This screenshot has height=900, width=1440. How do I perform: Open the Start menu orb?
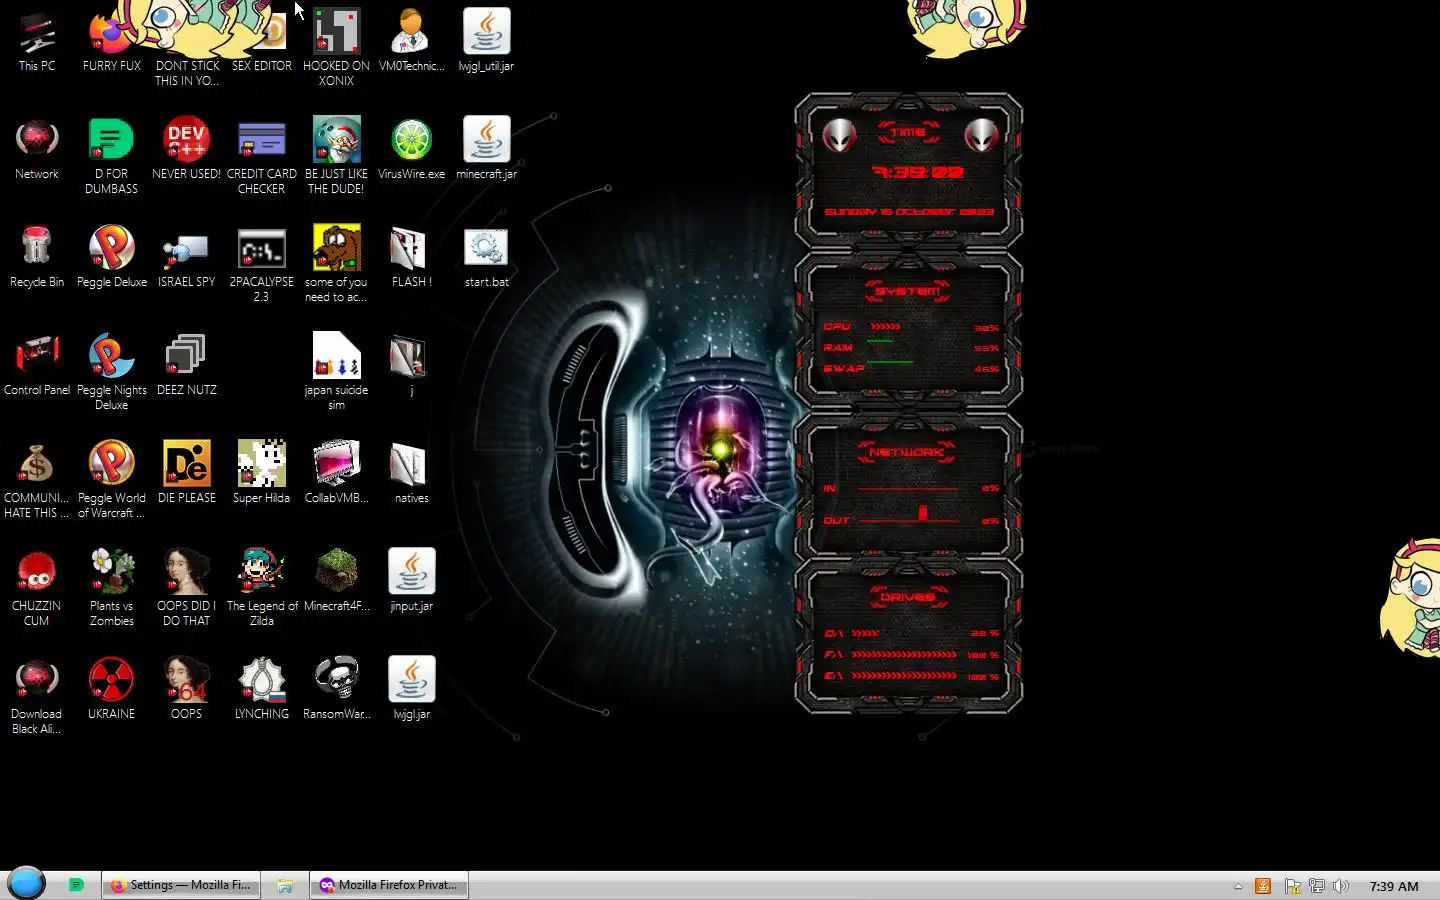pyautogui.click(x=27, y=884)
